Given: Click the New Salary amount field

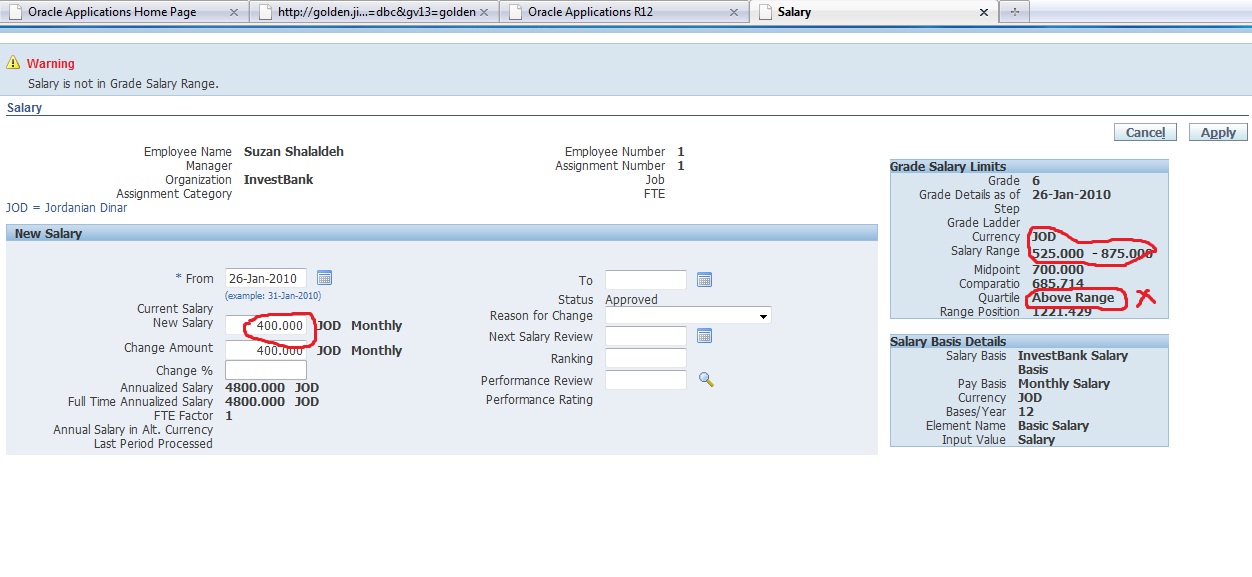Looking at the screenshot, I should [266, 326].
